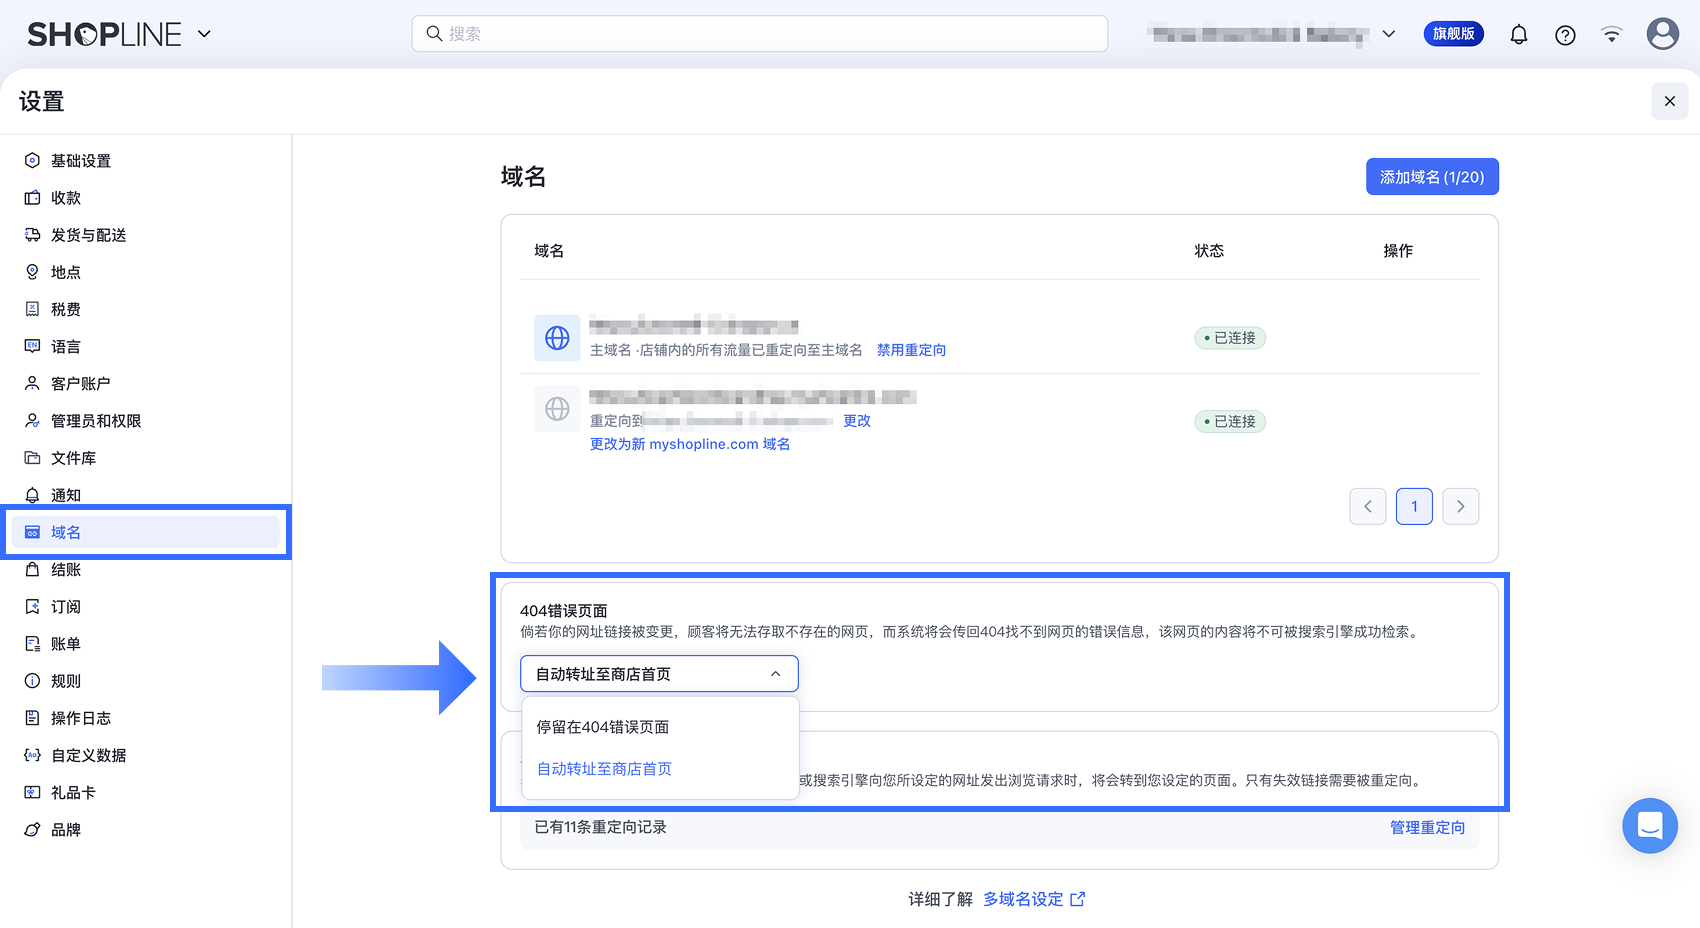Click the 旗舰版 plan badge
Viewport: 1700px width, 928px height.
1453,34
